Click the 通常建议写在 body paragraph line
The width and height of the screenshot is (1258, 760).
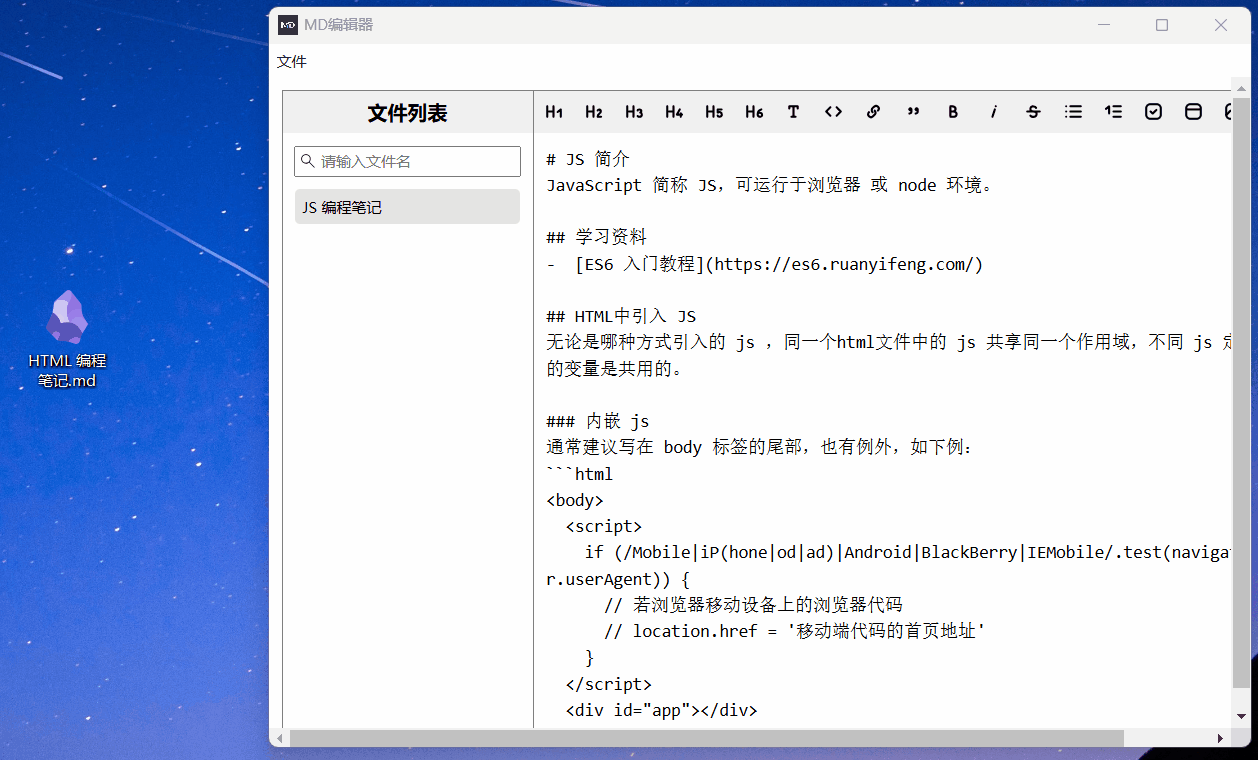pyautogui.click(x=760, y=447)
